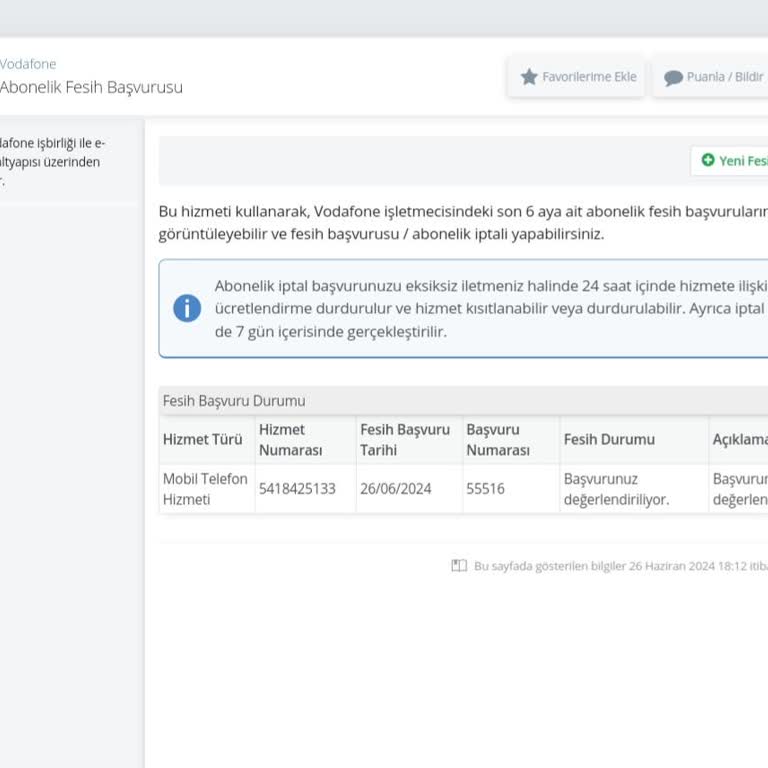The width and height of the screenshot is (768, 768).
Task: Select the service number 5418425133 cell
Action: [x=297, y=489]
